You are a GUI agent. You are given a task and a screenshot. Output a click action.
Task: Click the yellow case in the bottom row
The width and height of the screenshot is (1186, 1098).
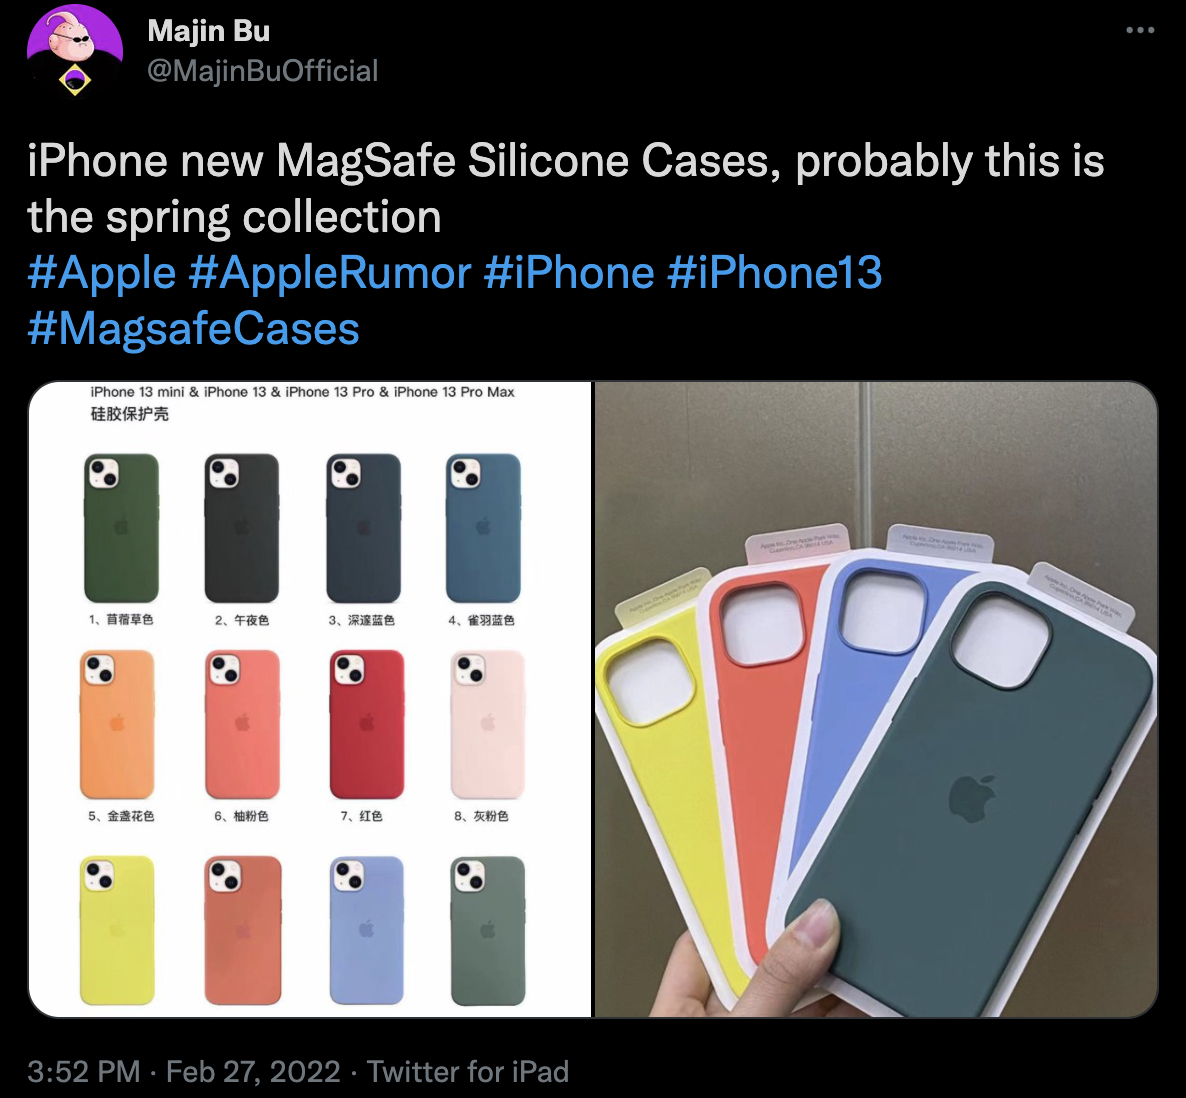tap(117, 930)
